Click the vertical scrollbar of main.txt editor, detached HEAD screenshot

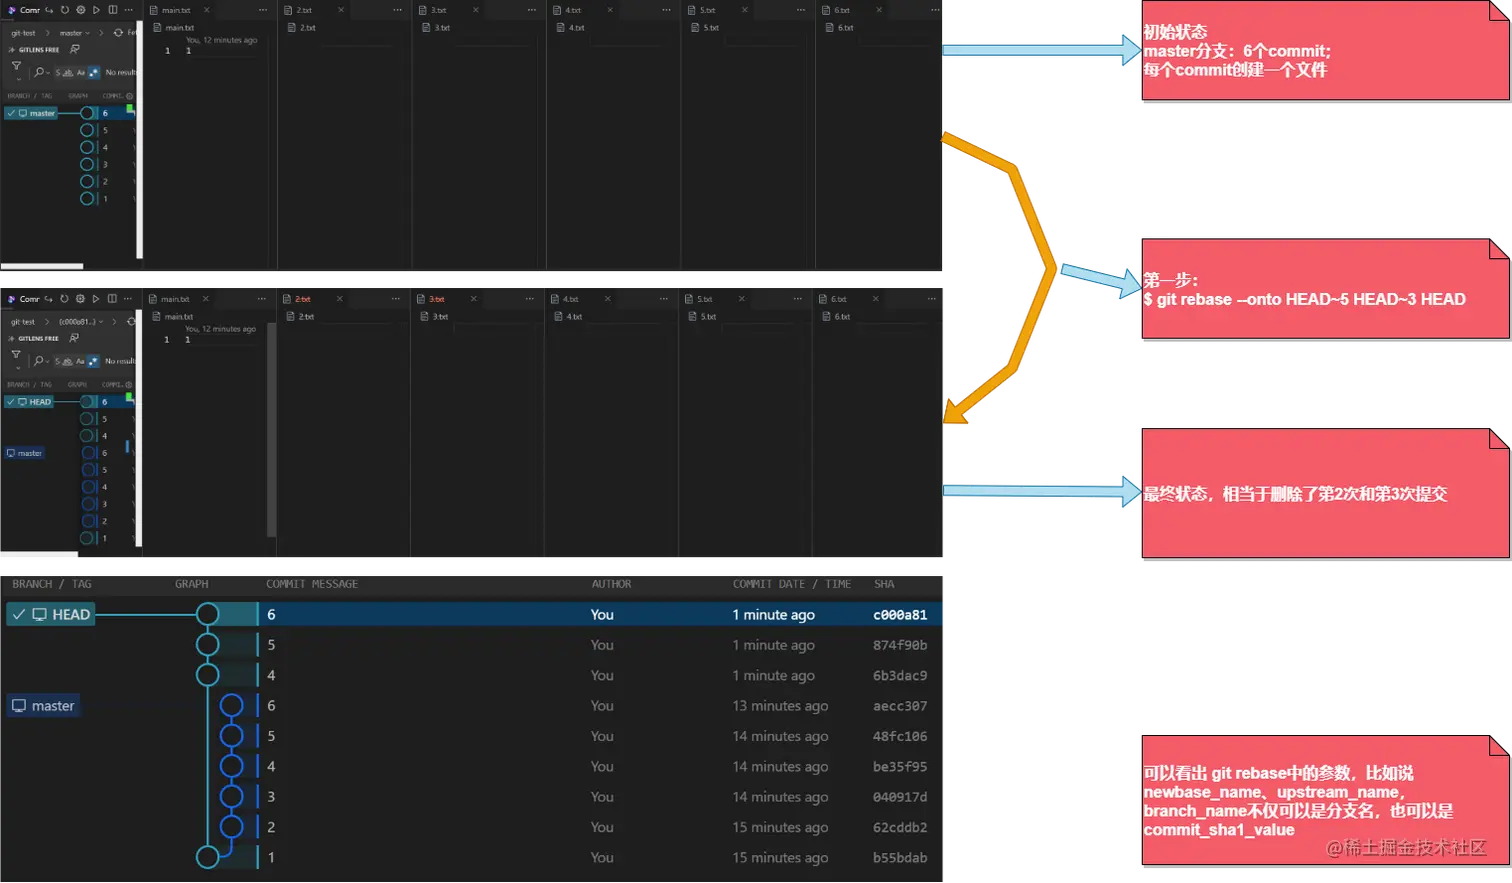tap(271, 430)
